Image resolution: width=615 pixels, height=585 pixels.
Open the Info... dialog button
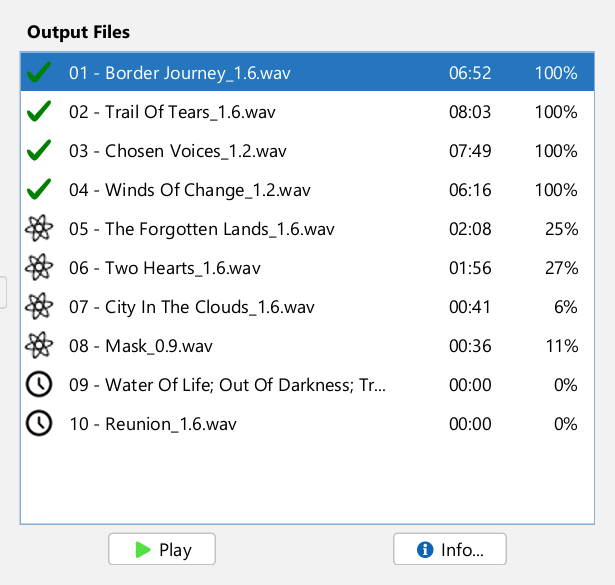(x=450, y=549)
